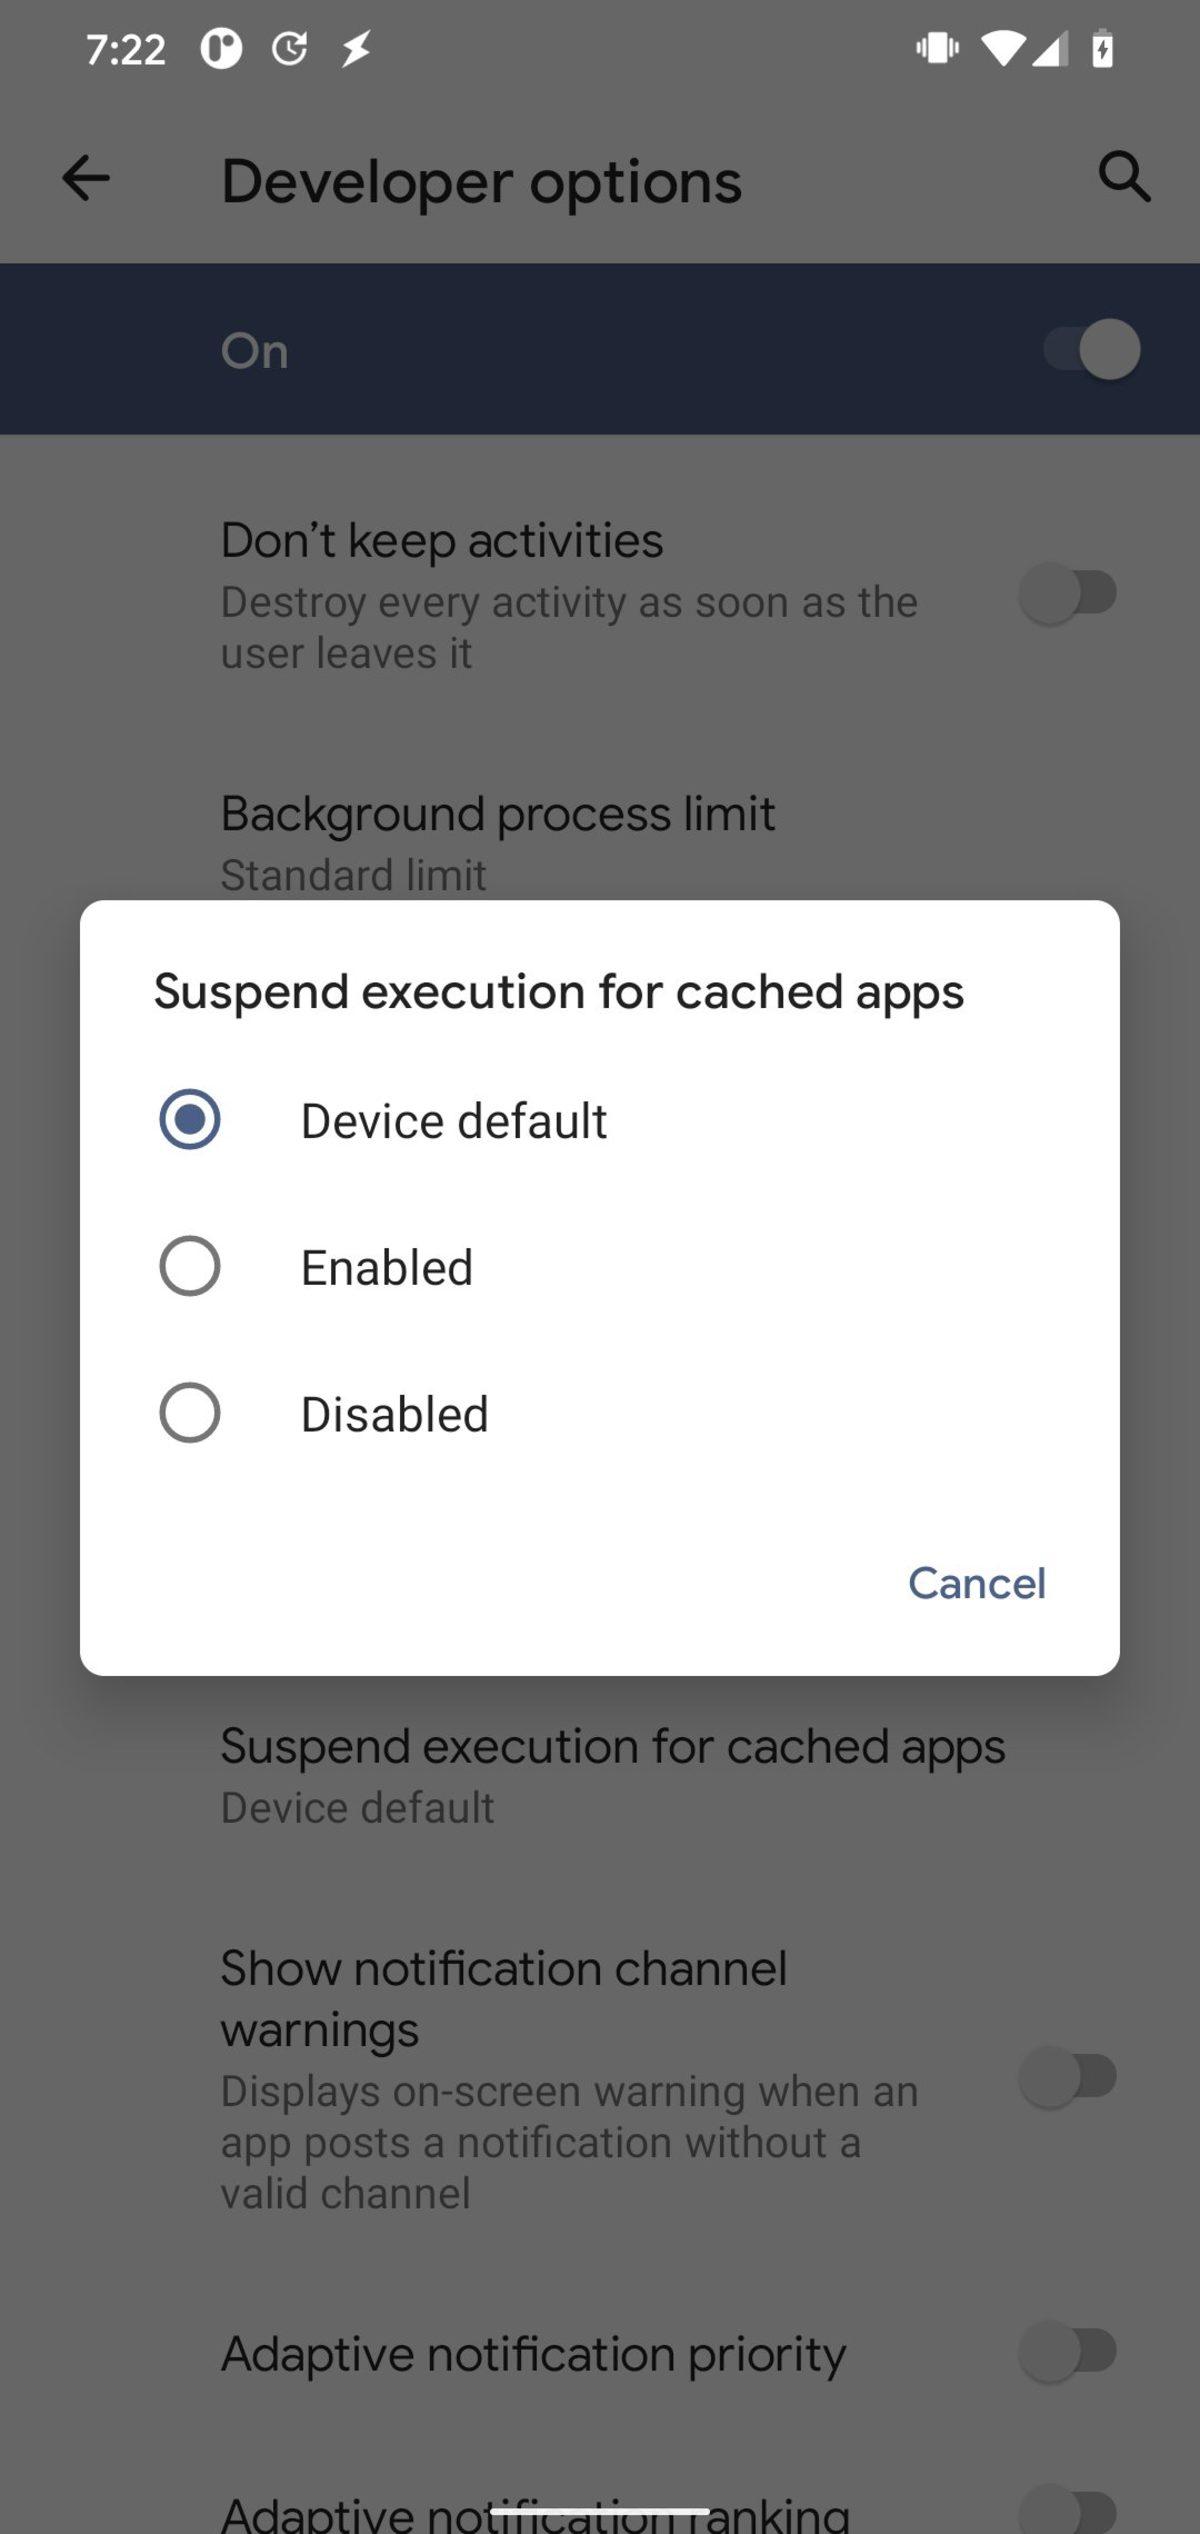This screenshot has height=2534, width=1200.
Task: Tap the lightning bolt notification icon
Action: point(356,48)
